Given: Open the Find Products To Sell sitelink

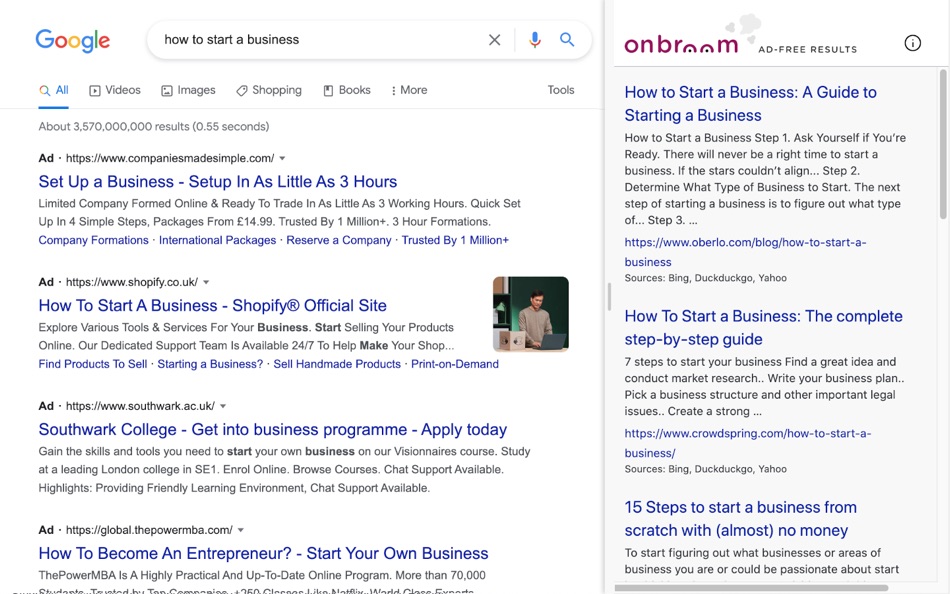Looking at the screenshot, I should click(x=93, y=364).
